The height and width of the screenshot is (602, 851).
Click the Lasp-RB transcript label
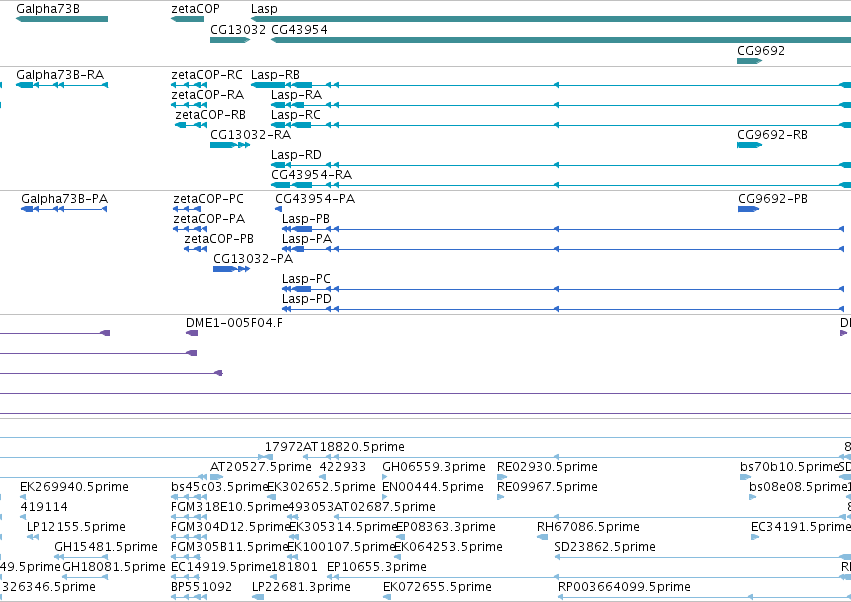click(x=275, y=75)
